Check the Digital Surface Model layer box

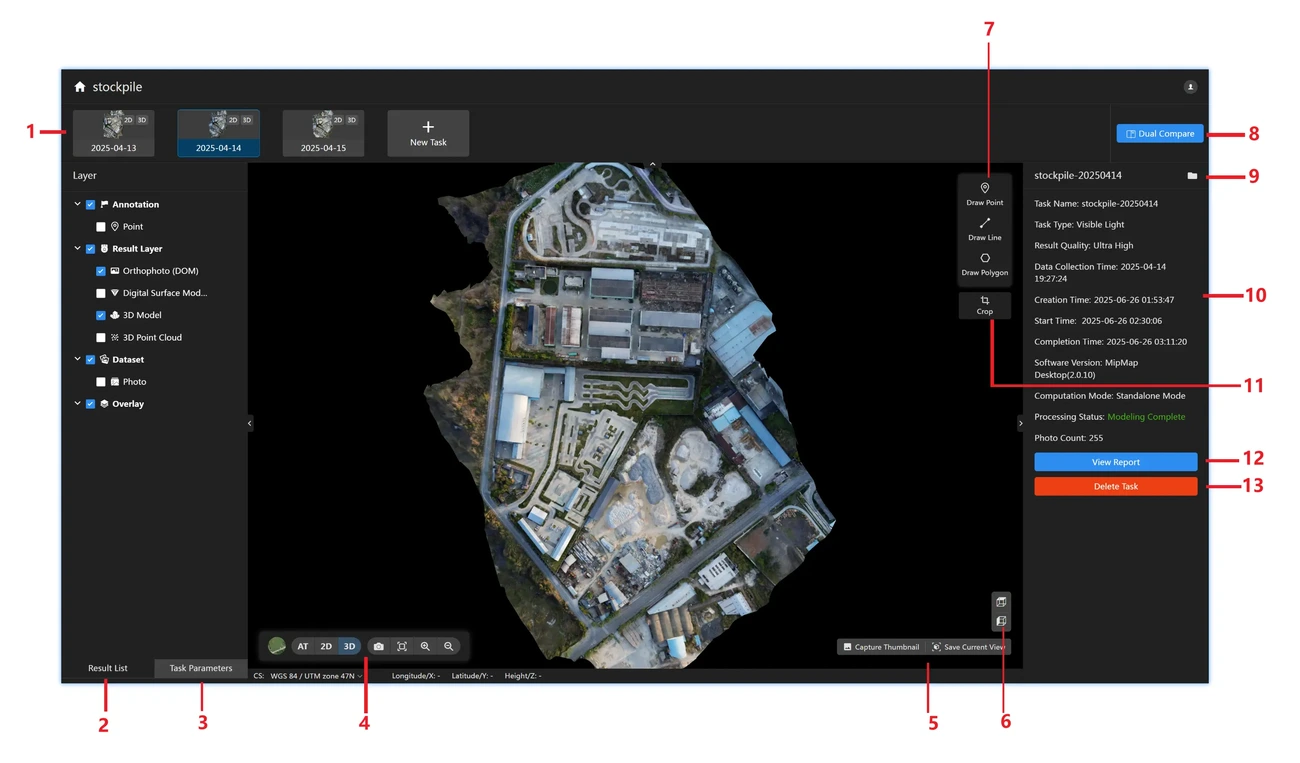coord(101,293)
